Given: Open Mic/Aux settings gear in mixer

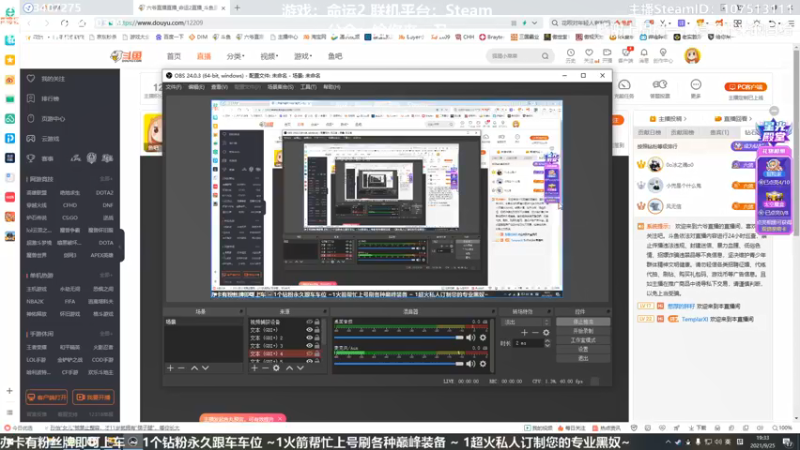Looking at the screenshot, I should click(483, 364).
